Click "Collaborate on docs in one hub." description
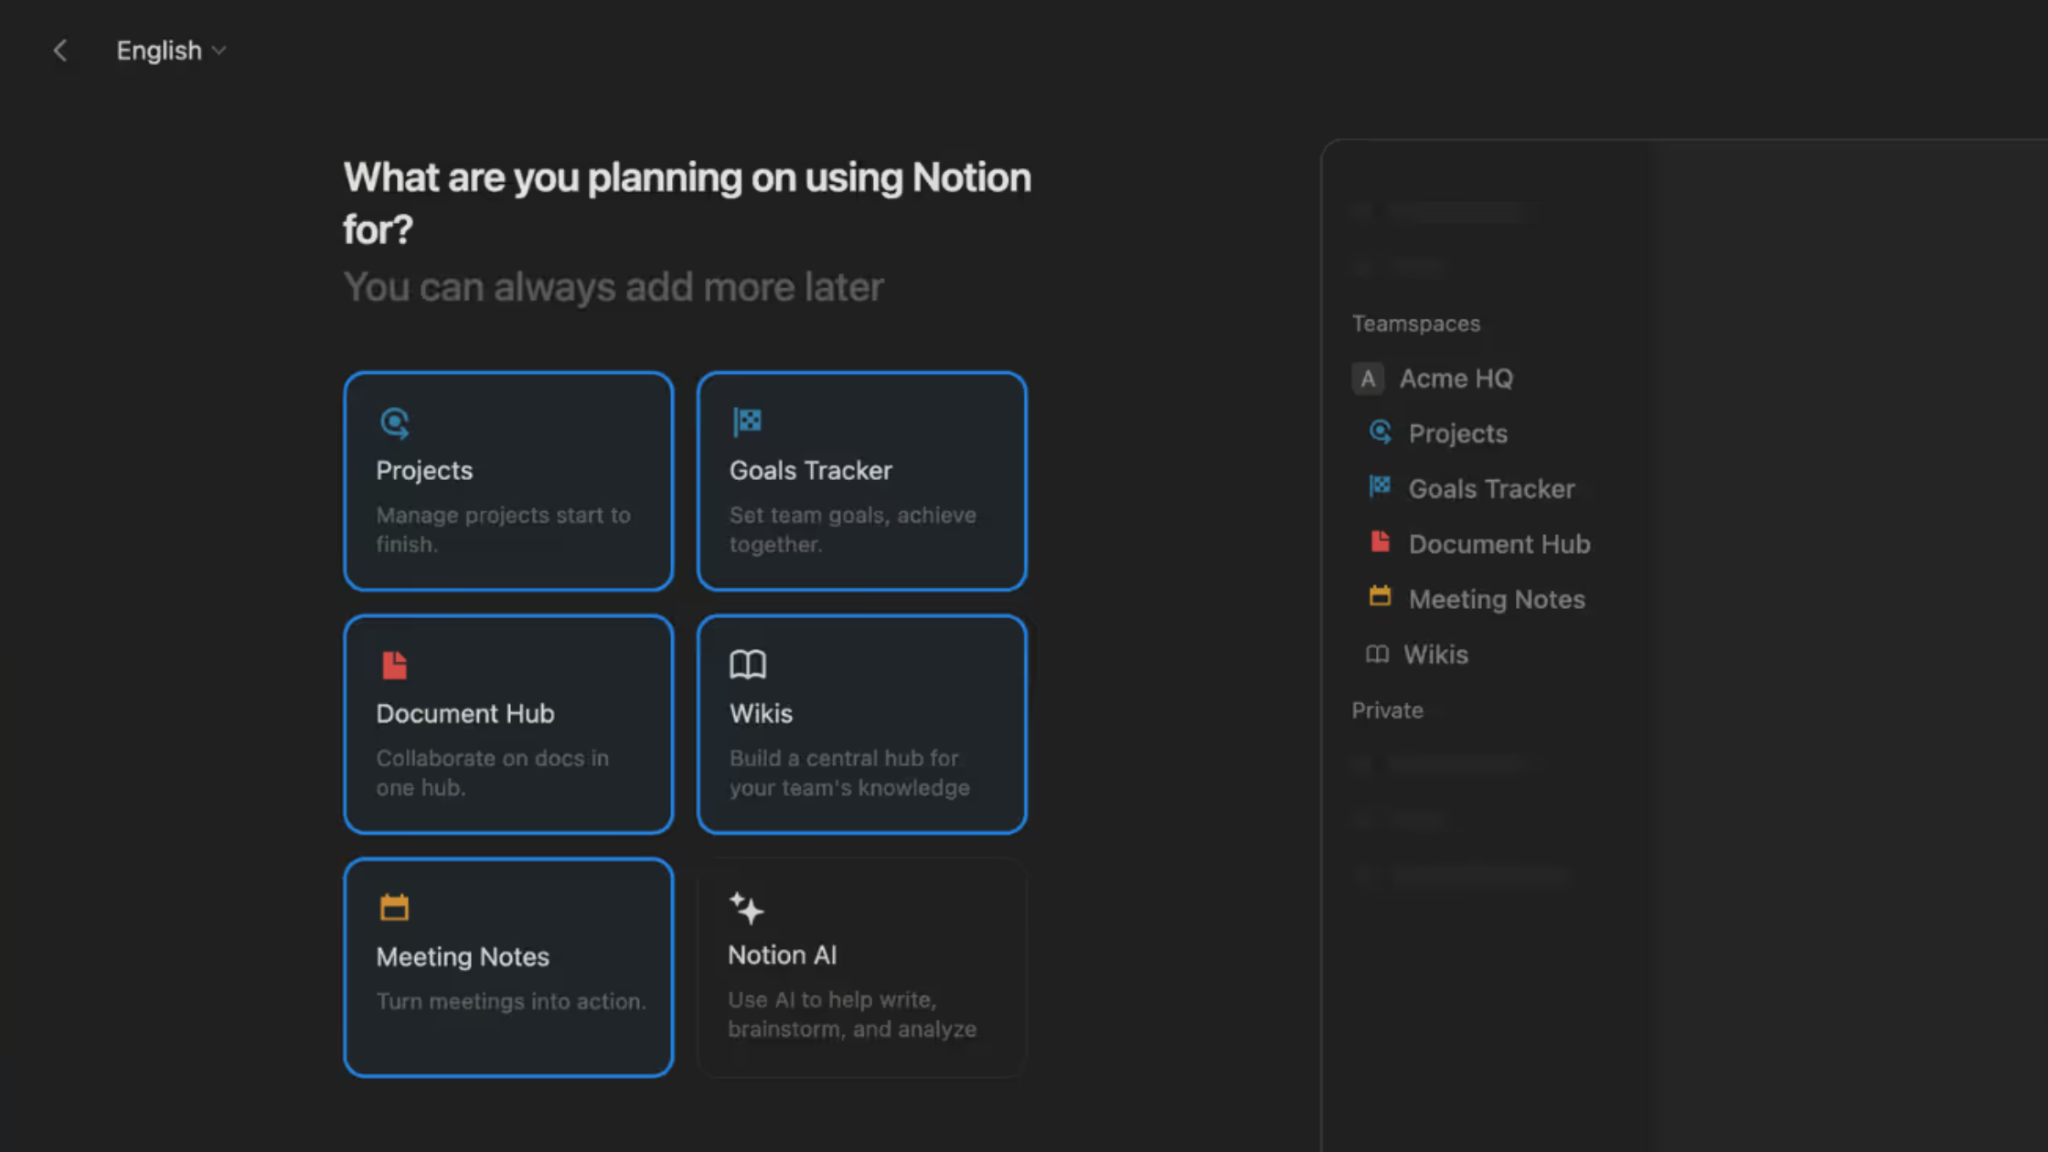This screenshot has height=1152, width=2048. (x=492, y=773)
